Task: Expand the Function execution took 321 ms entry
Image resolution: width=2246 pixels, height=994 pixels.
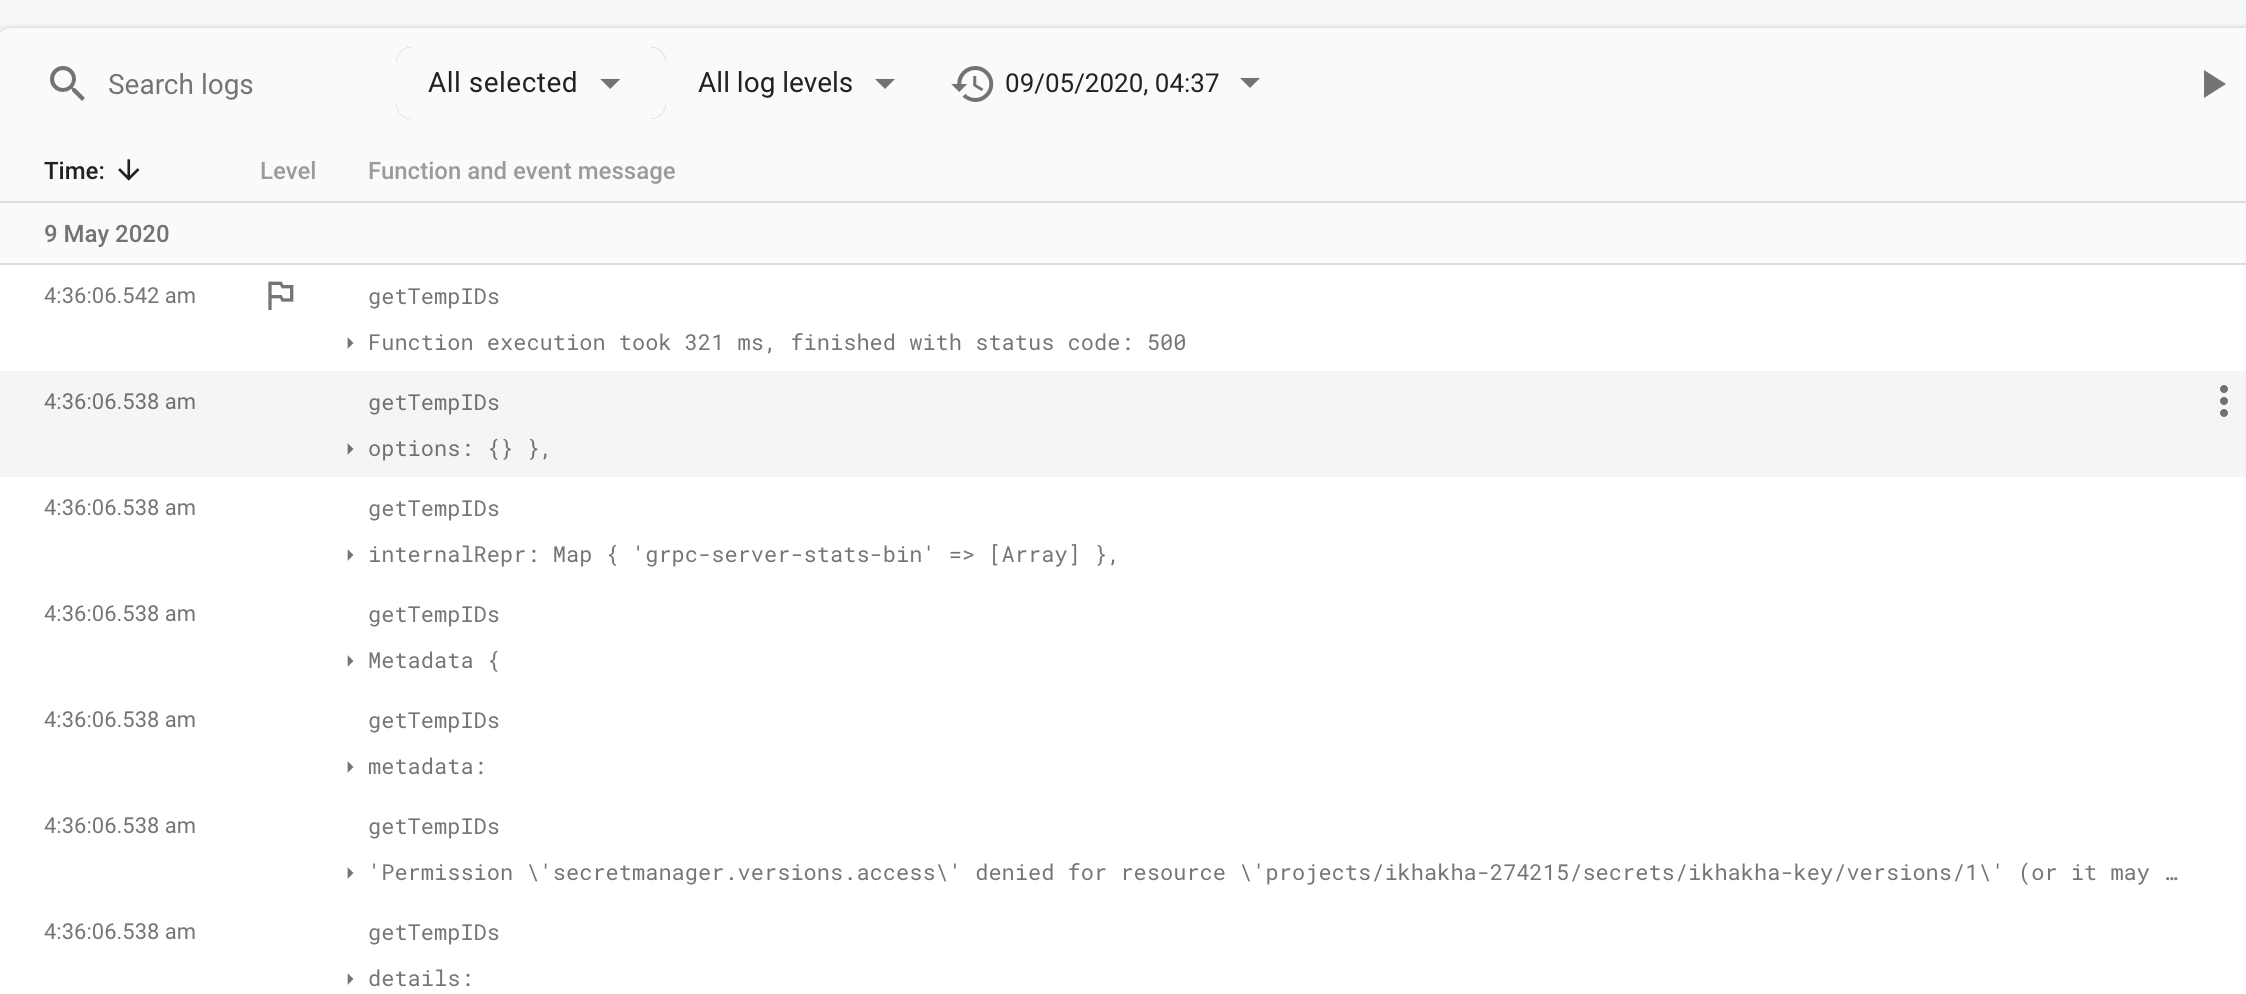Action: tap(350, 342)
